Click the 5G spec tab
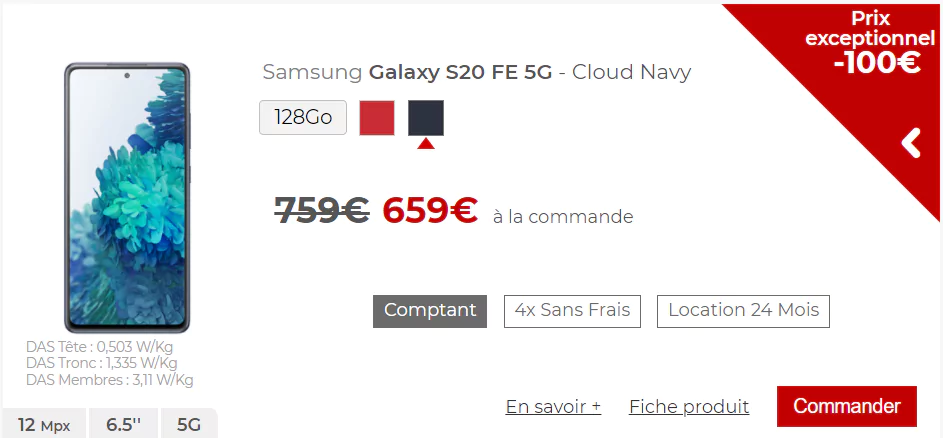The width and height of the screenshot is (943, 438). point(189,425)
